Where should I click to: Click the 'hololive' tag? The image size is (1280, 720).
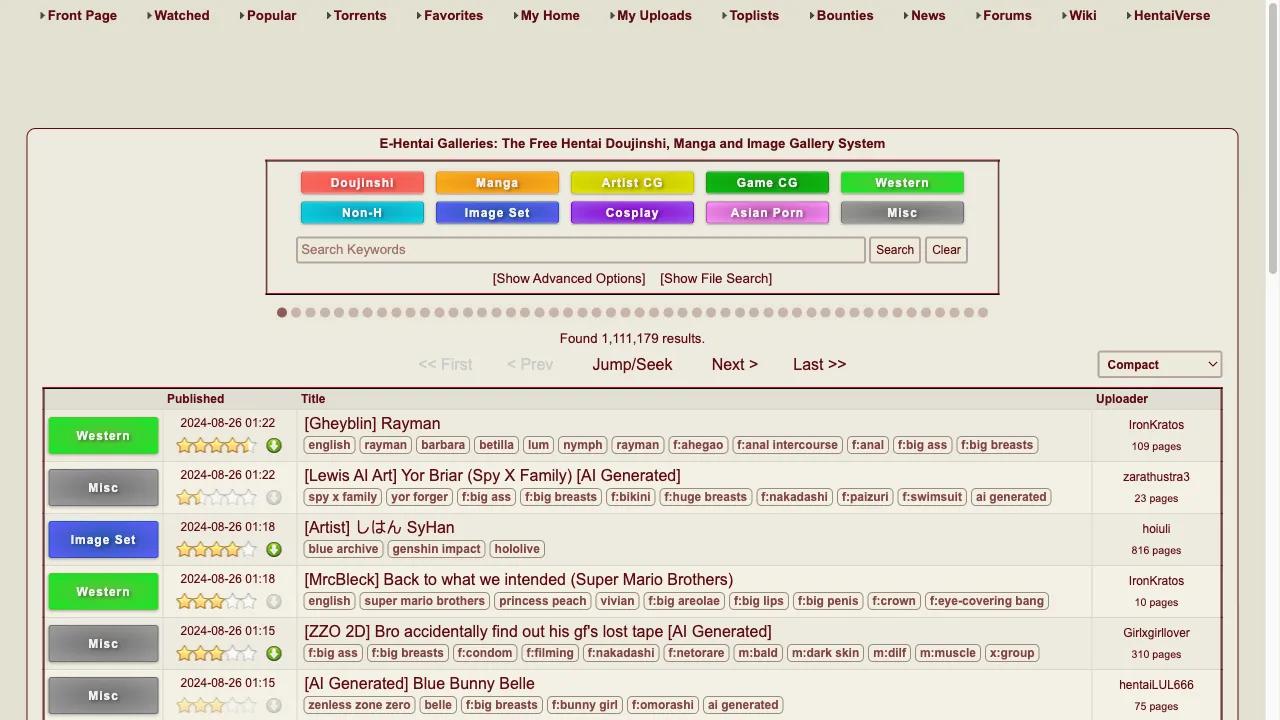coord(517,549)
